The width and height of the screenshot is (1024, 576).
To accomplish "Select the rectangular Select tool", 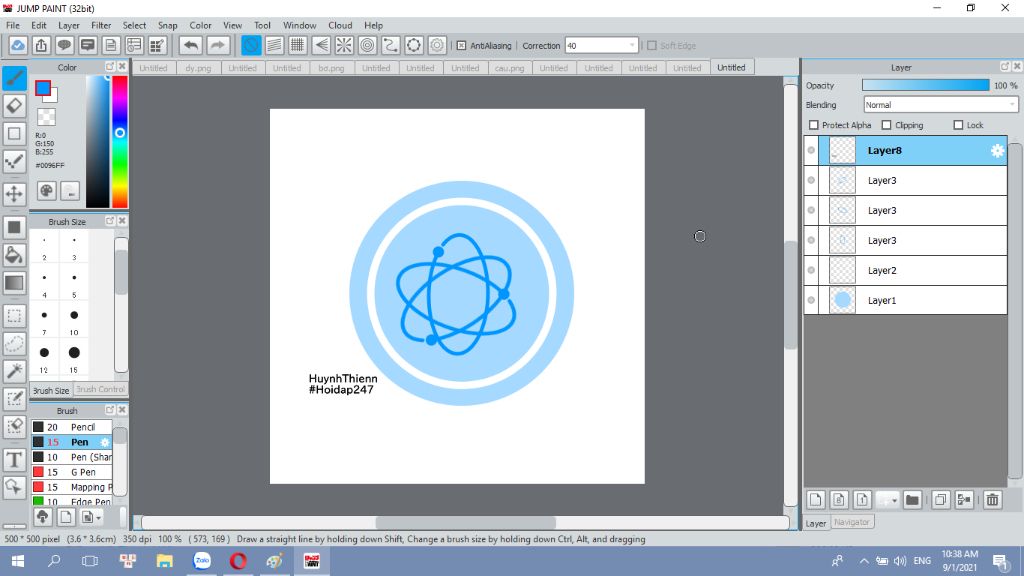I will coord(14,316).
